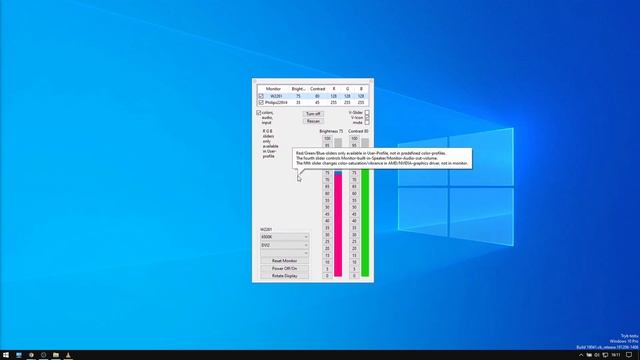Set brightness to 65 with step button
Image resolution: width=640 pixels, height=360 pixels.
(x=327, y=187)
